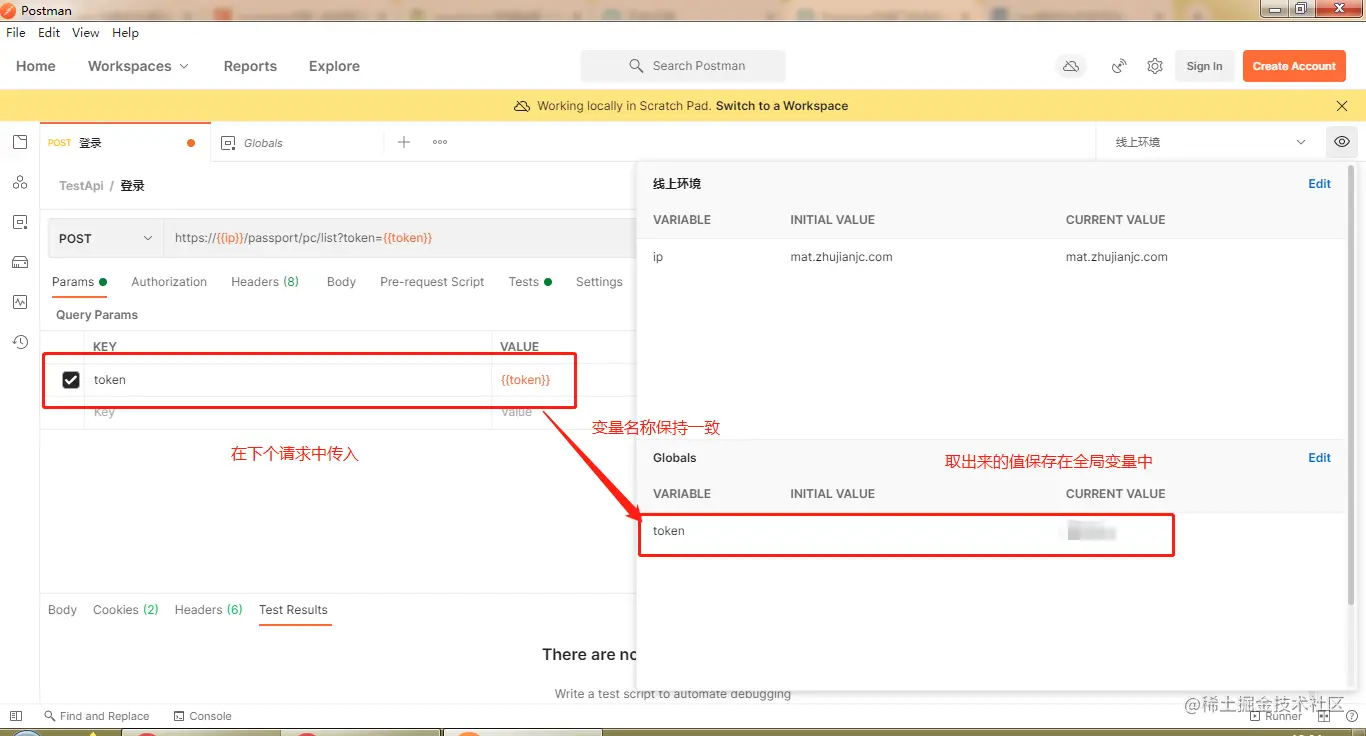Open the Edit menu
This screenshot has height=736, width=1366.
click(x=49, y=33)
